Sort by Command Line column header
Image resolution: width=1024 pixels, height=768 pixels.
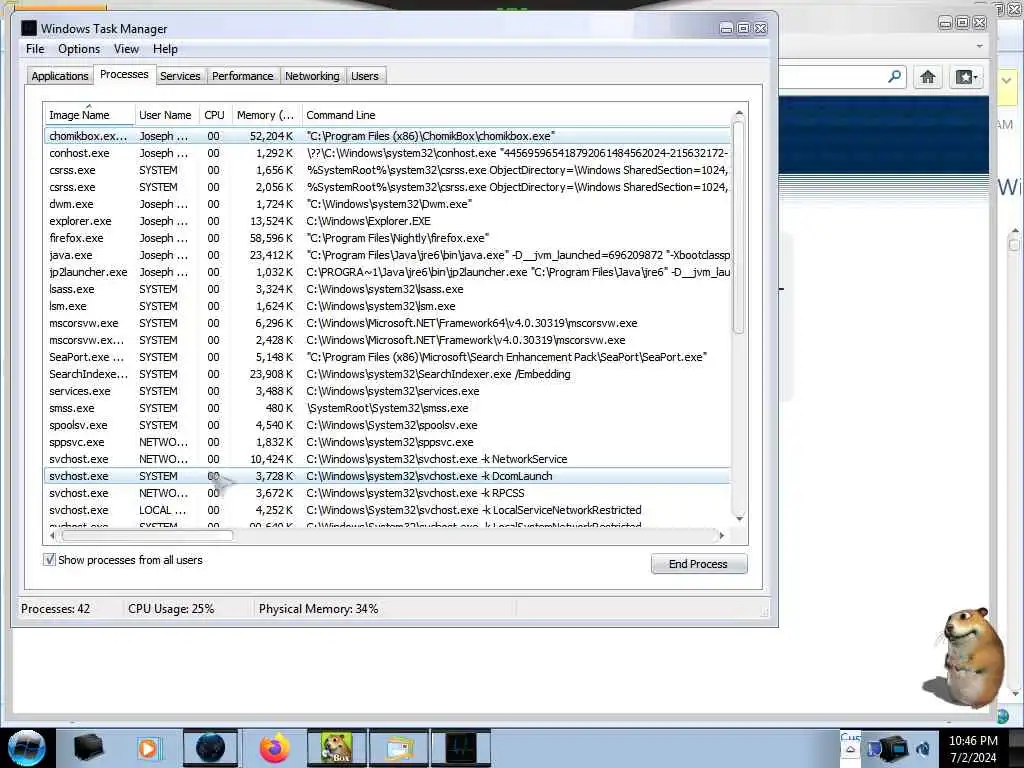tap(516, 115)
